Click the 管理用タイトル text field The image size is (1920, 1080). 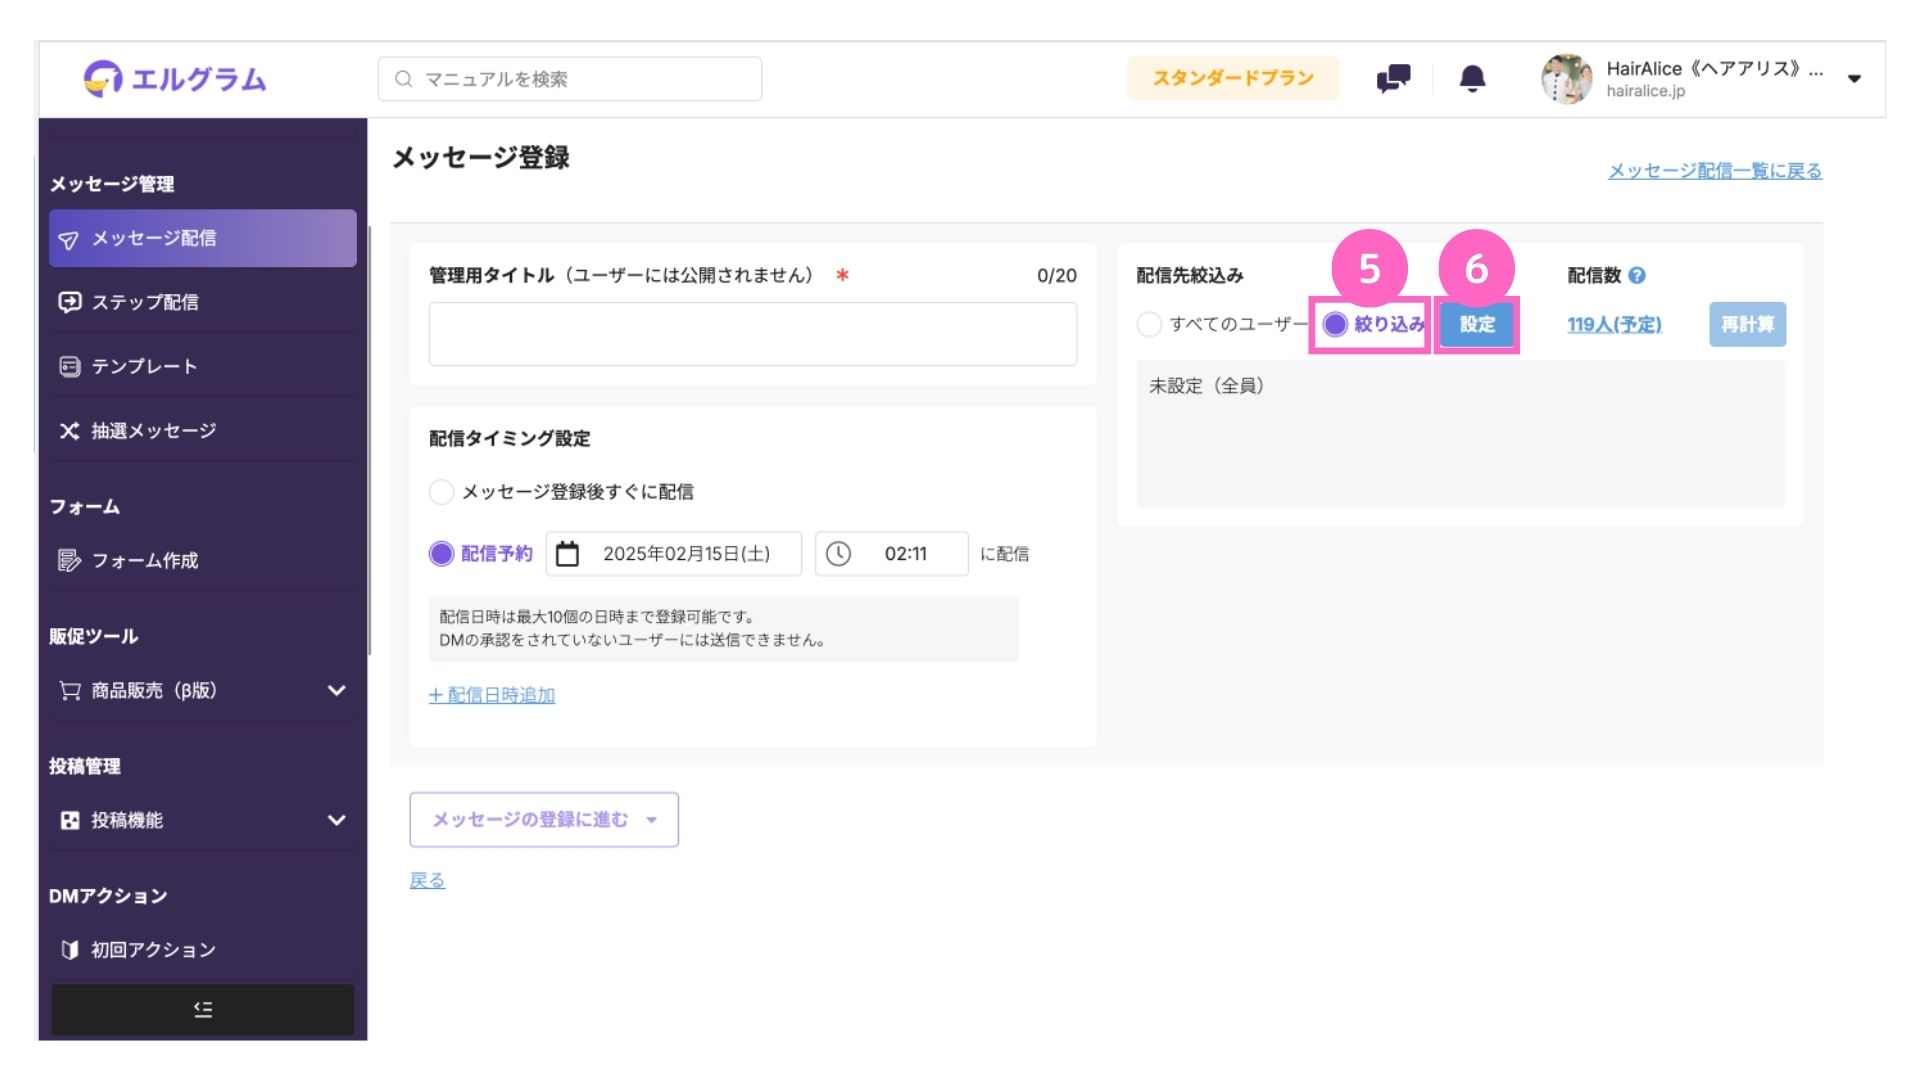coord(753,334)
